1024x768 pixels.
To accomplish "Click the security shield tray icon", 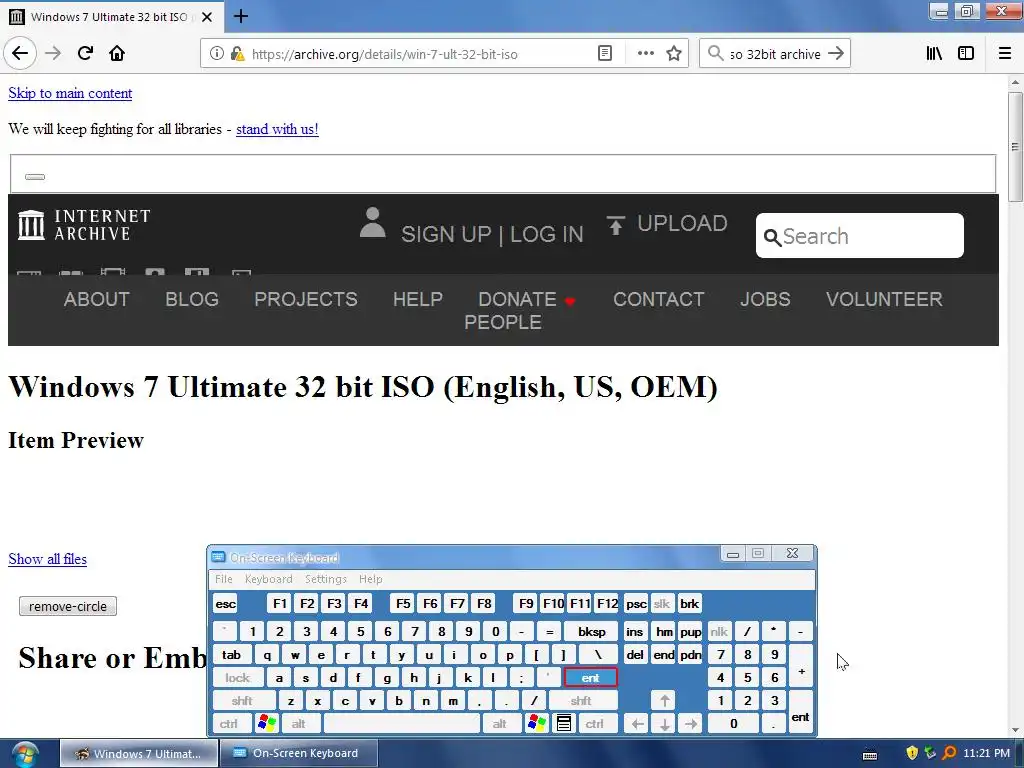I will pos(912,753).
